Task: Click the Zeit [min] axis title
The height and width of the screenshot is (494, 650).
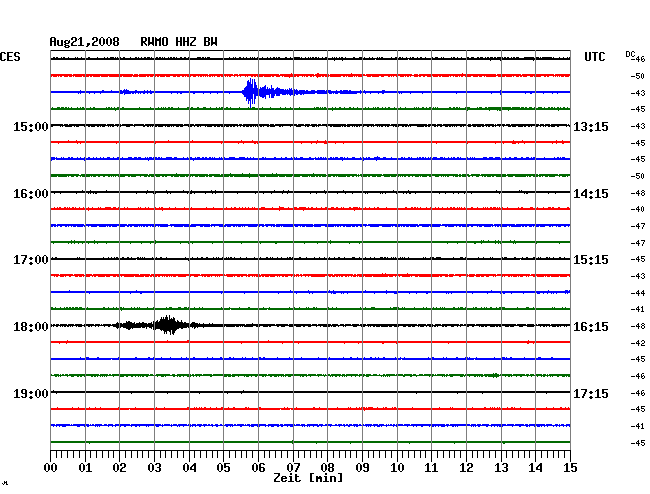Action: click(308, 478)
